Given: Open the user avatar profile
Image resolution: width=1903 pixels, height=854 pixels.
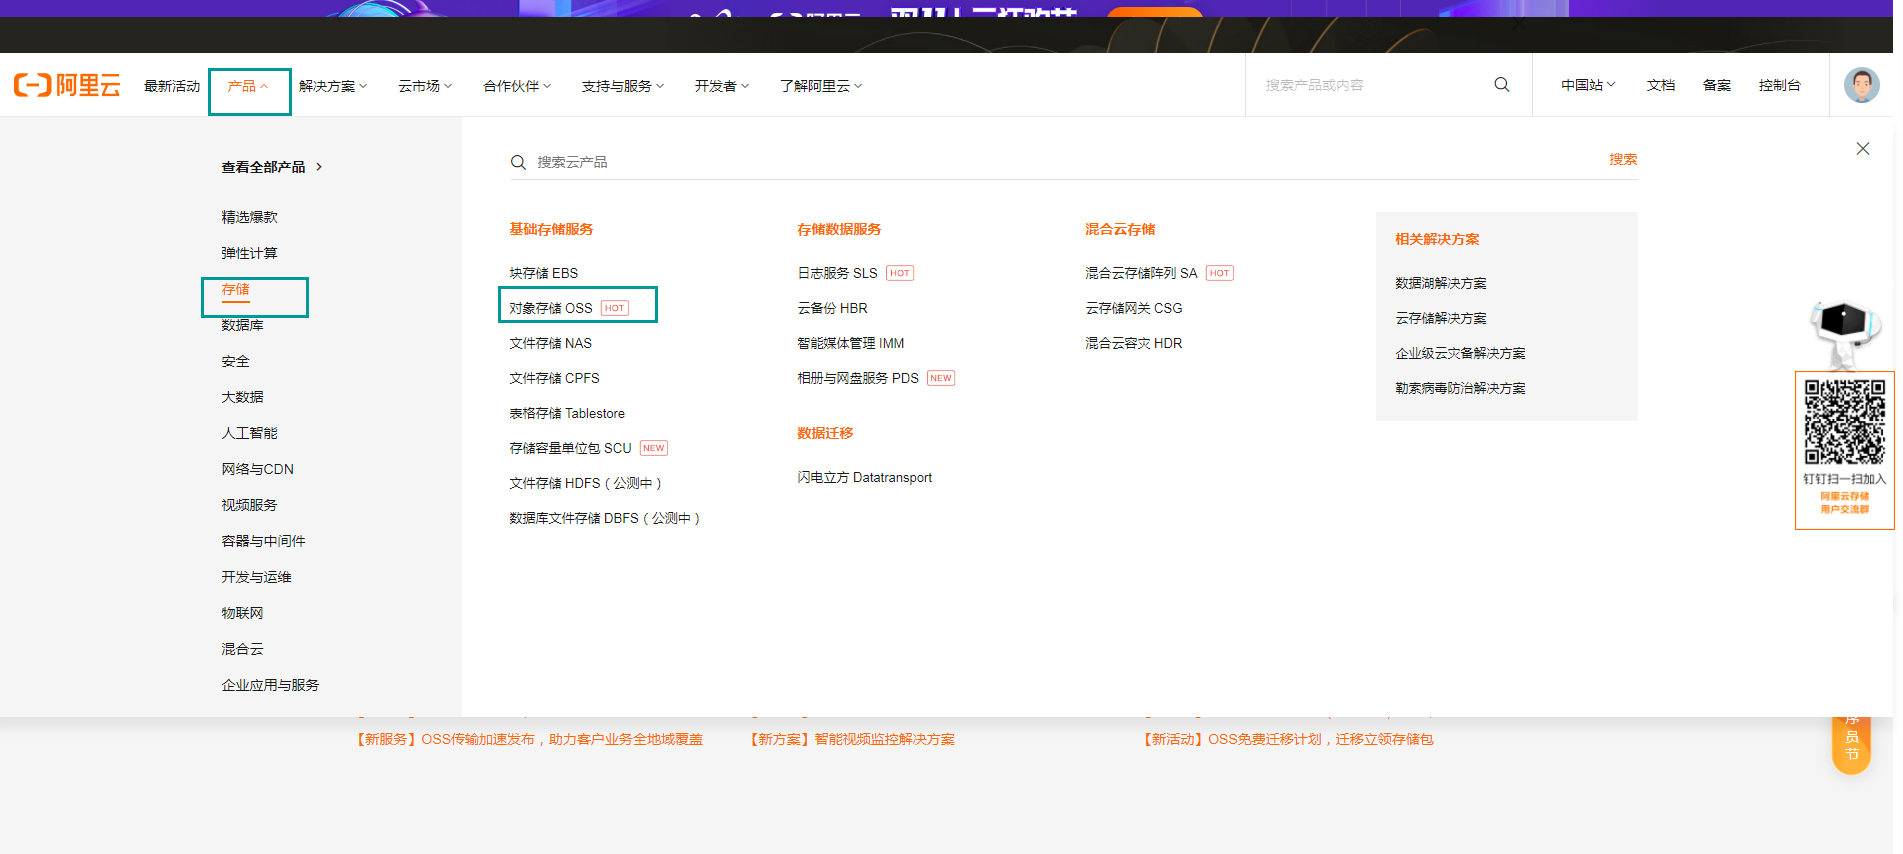Looking at the screenshot, I should pyautogui.click(x=1861, y=86).
